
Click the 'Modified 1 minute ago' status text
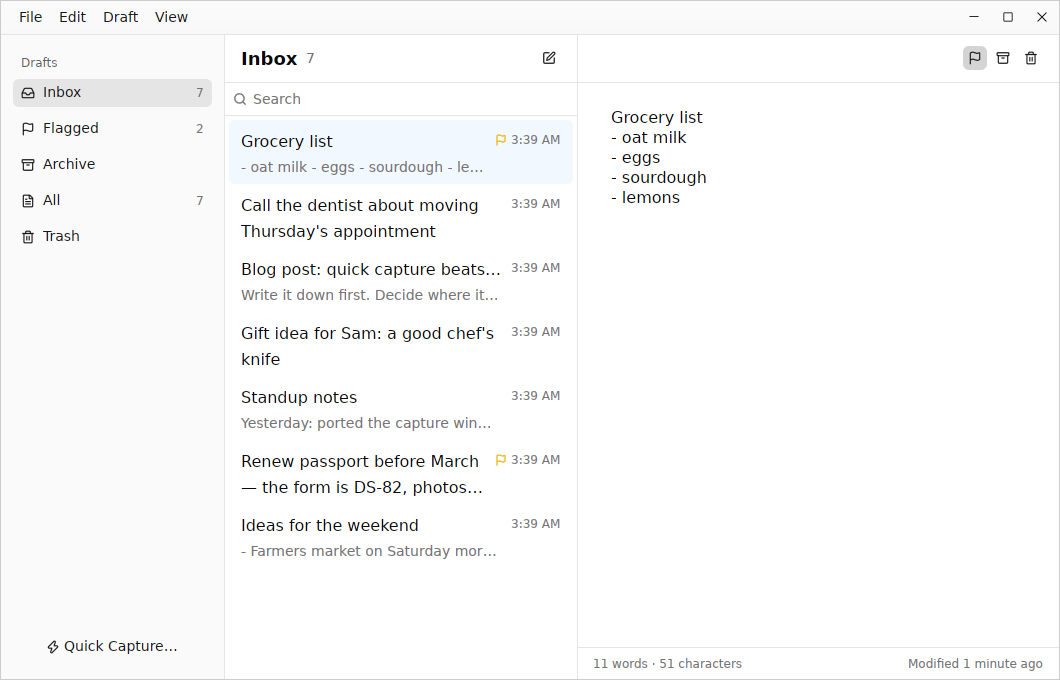coord(975,664)
